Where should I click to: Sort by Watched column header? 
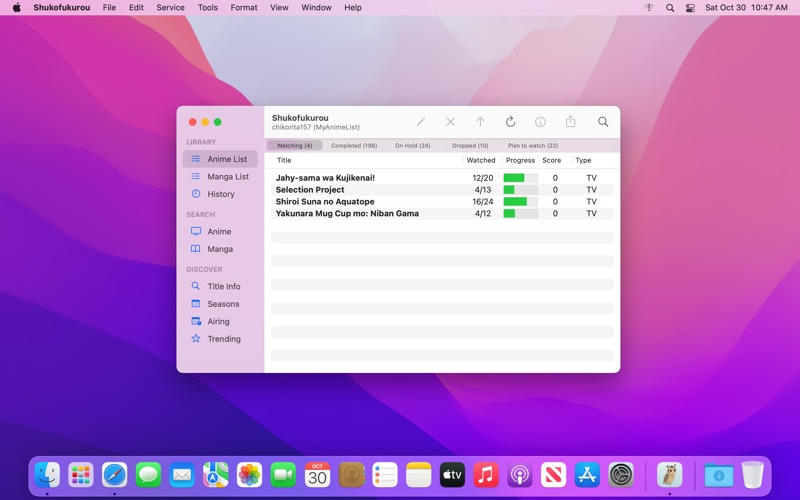click(481, 160)
